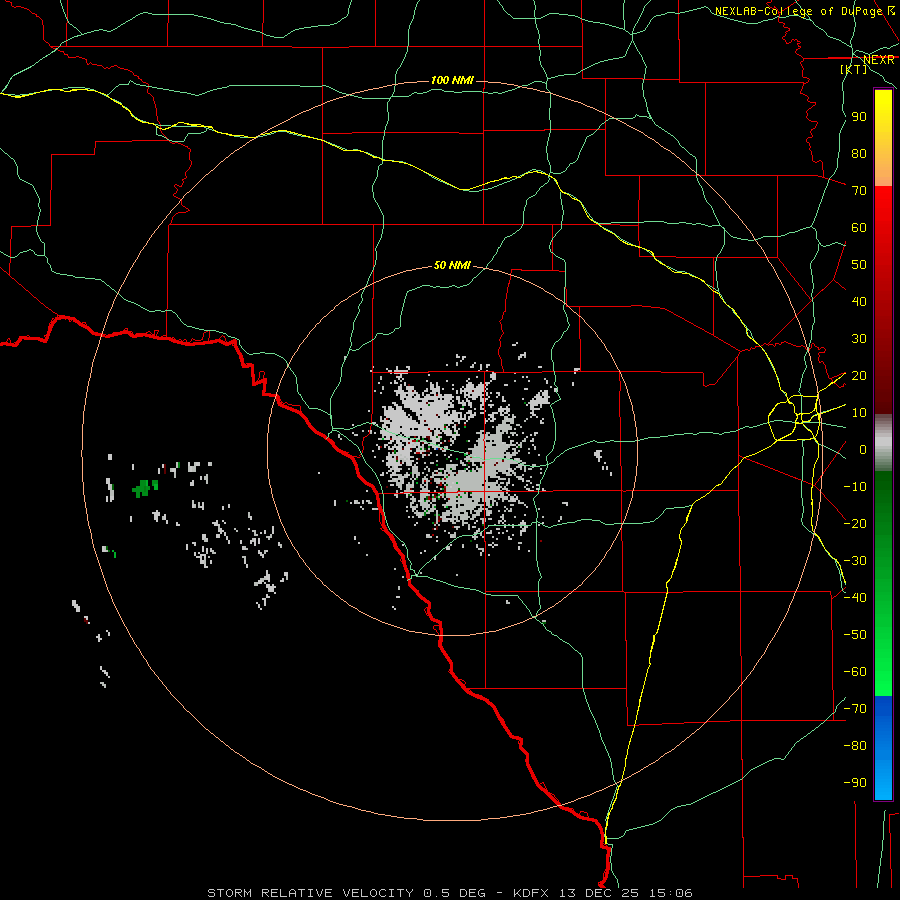Viewport: 900px width, 900px height.
Task: Select the positive 10 knot scale label
Action: click(859, 413)
